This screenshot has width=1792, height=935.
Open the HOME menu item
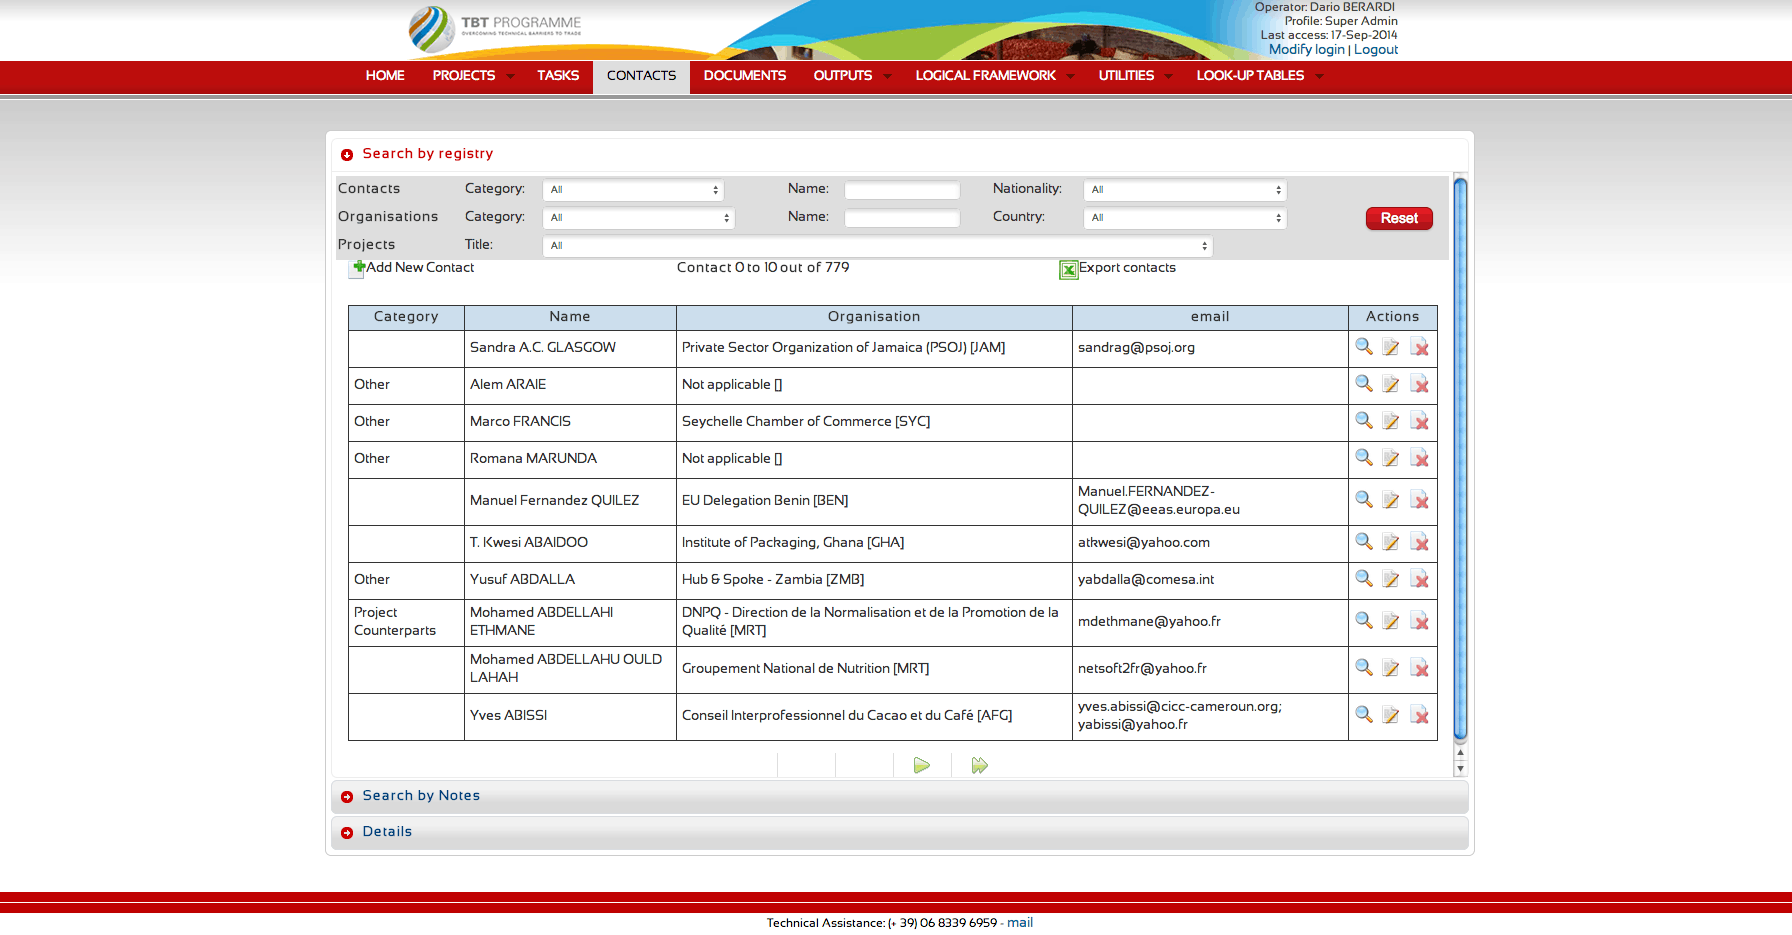tap(385, 76)
